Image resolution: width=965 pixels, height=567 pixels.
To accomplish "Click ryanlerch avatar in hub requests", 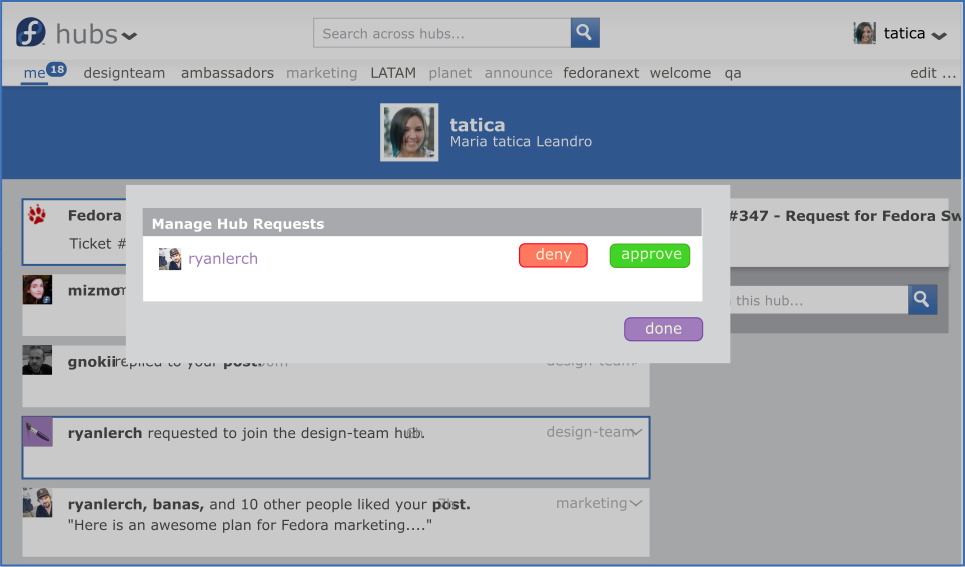I will 170,259.
